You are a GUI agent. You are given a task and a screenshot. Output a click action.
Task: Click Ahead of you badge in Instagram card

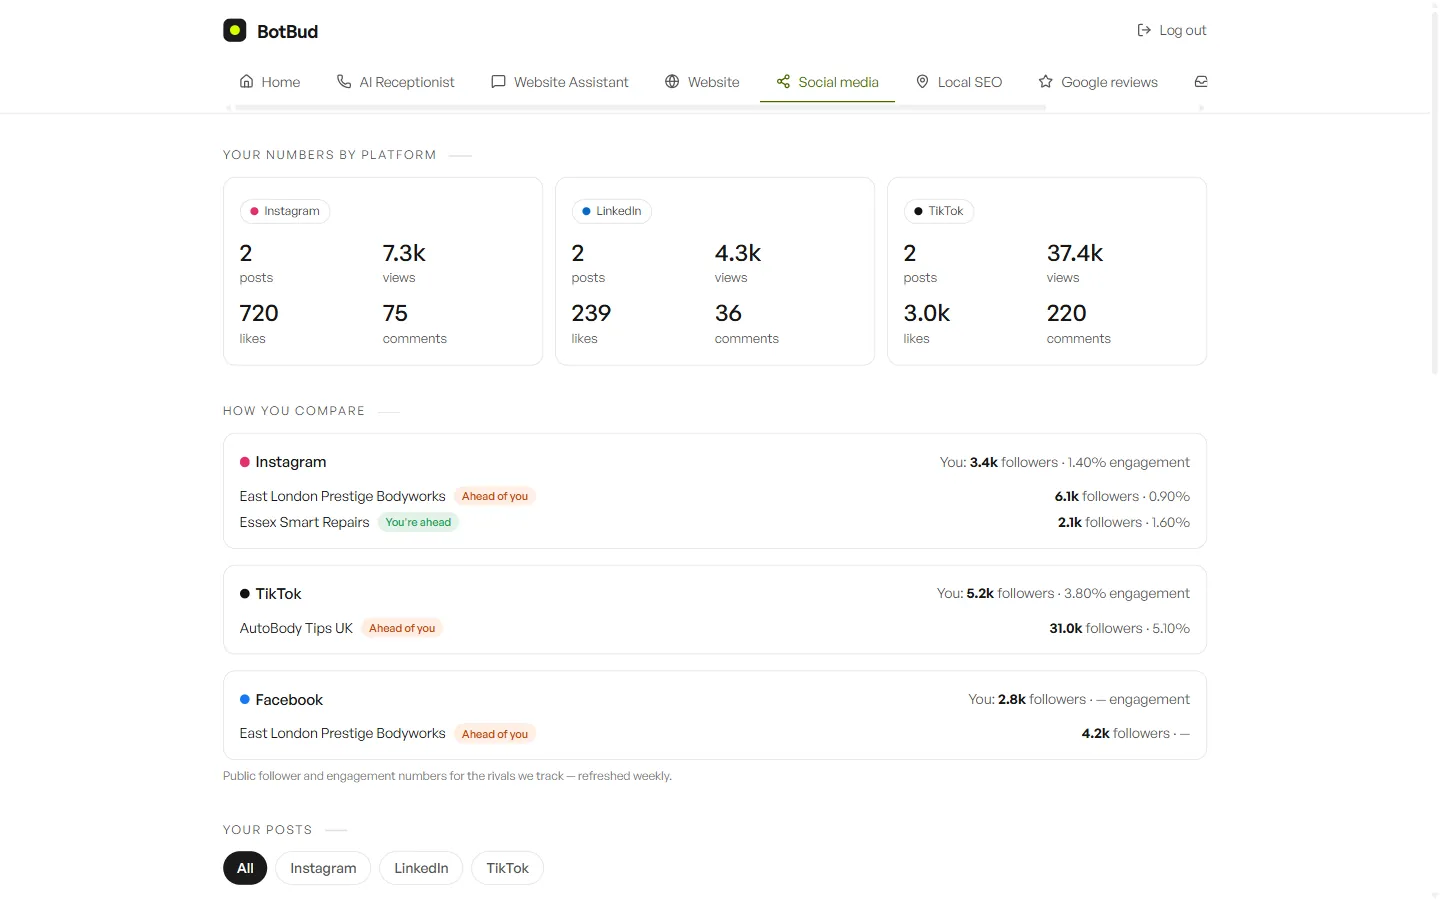click(x=495, y=496)
